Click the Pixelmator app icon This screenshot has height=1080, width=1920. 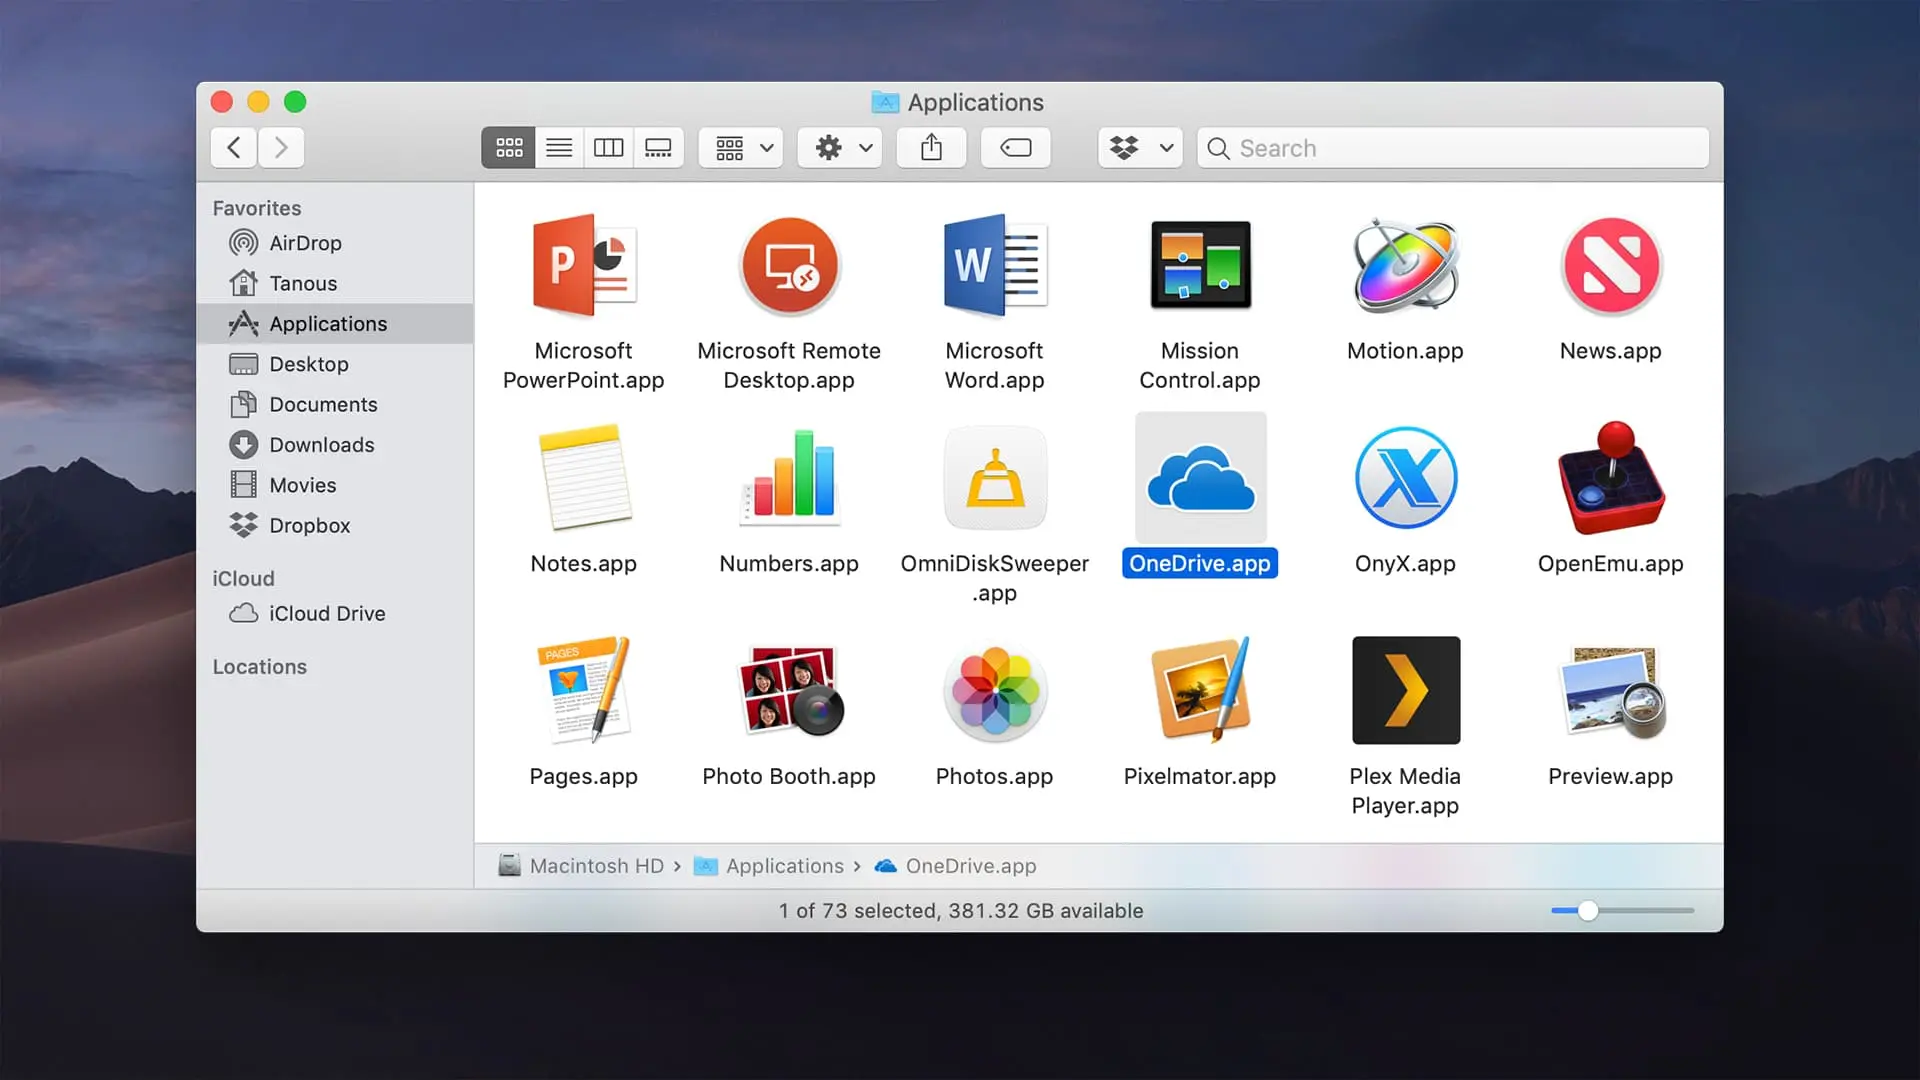coord(1199,691)
